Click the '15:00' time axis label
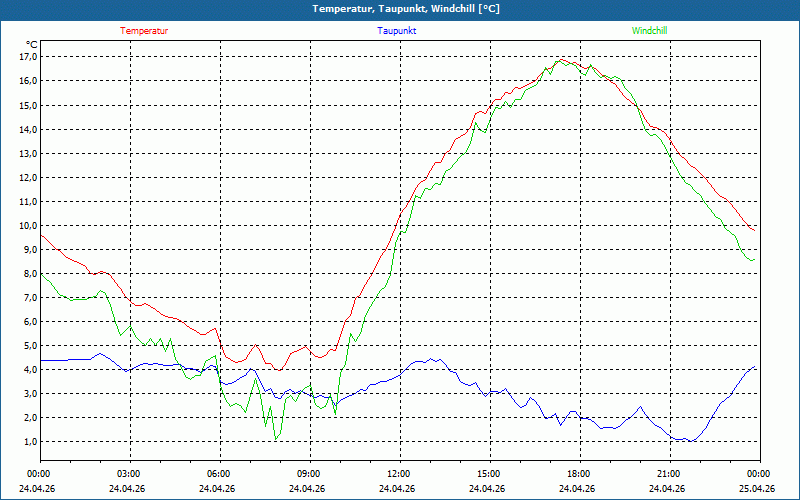This screenshot has height=500, width=800. pyautogui.click(x=488, y=474)
